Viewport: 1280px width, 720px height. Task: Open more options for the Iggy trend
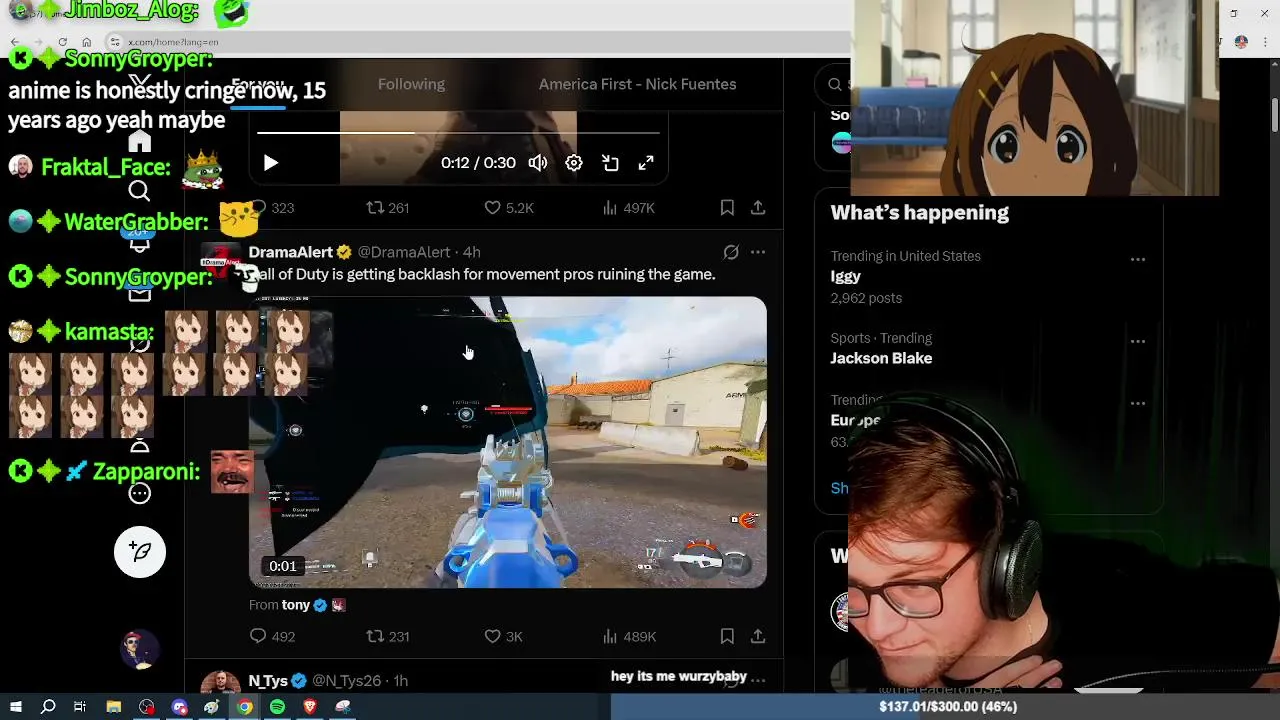click(x=1137, y=259)
